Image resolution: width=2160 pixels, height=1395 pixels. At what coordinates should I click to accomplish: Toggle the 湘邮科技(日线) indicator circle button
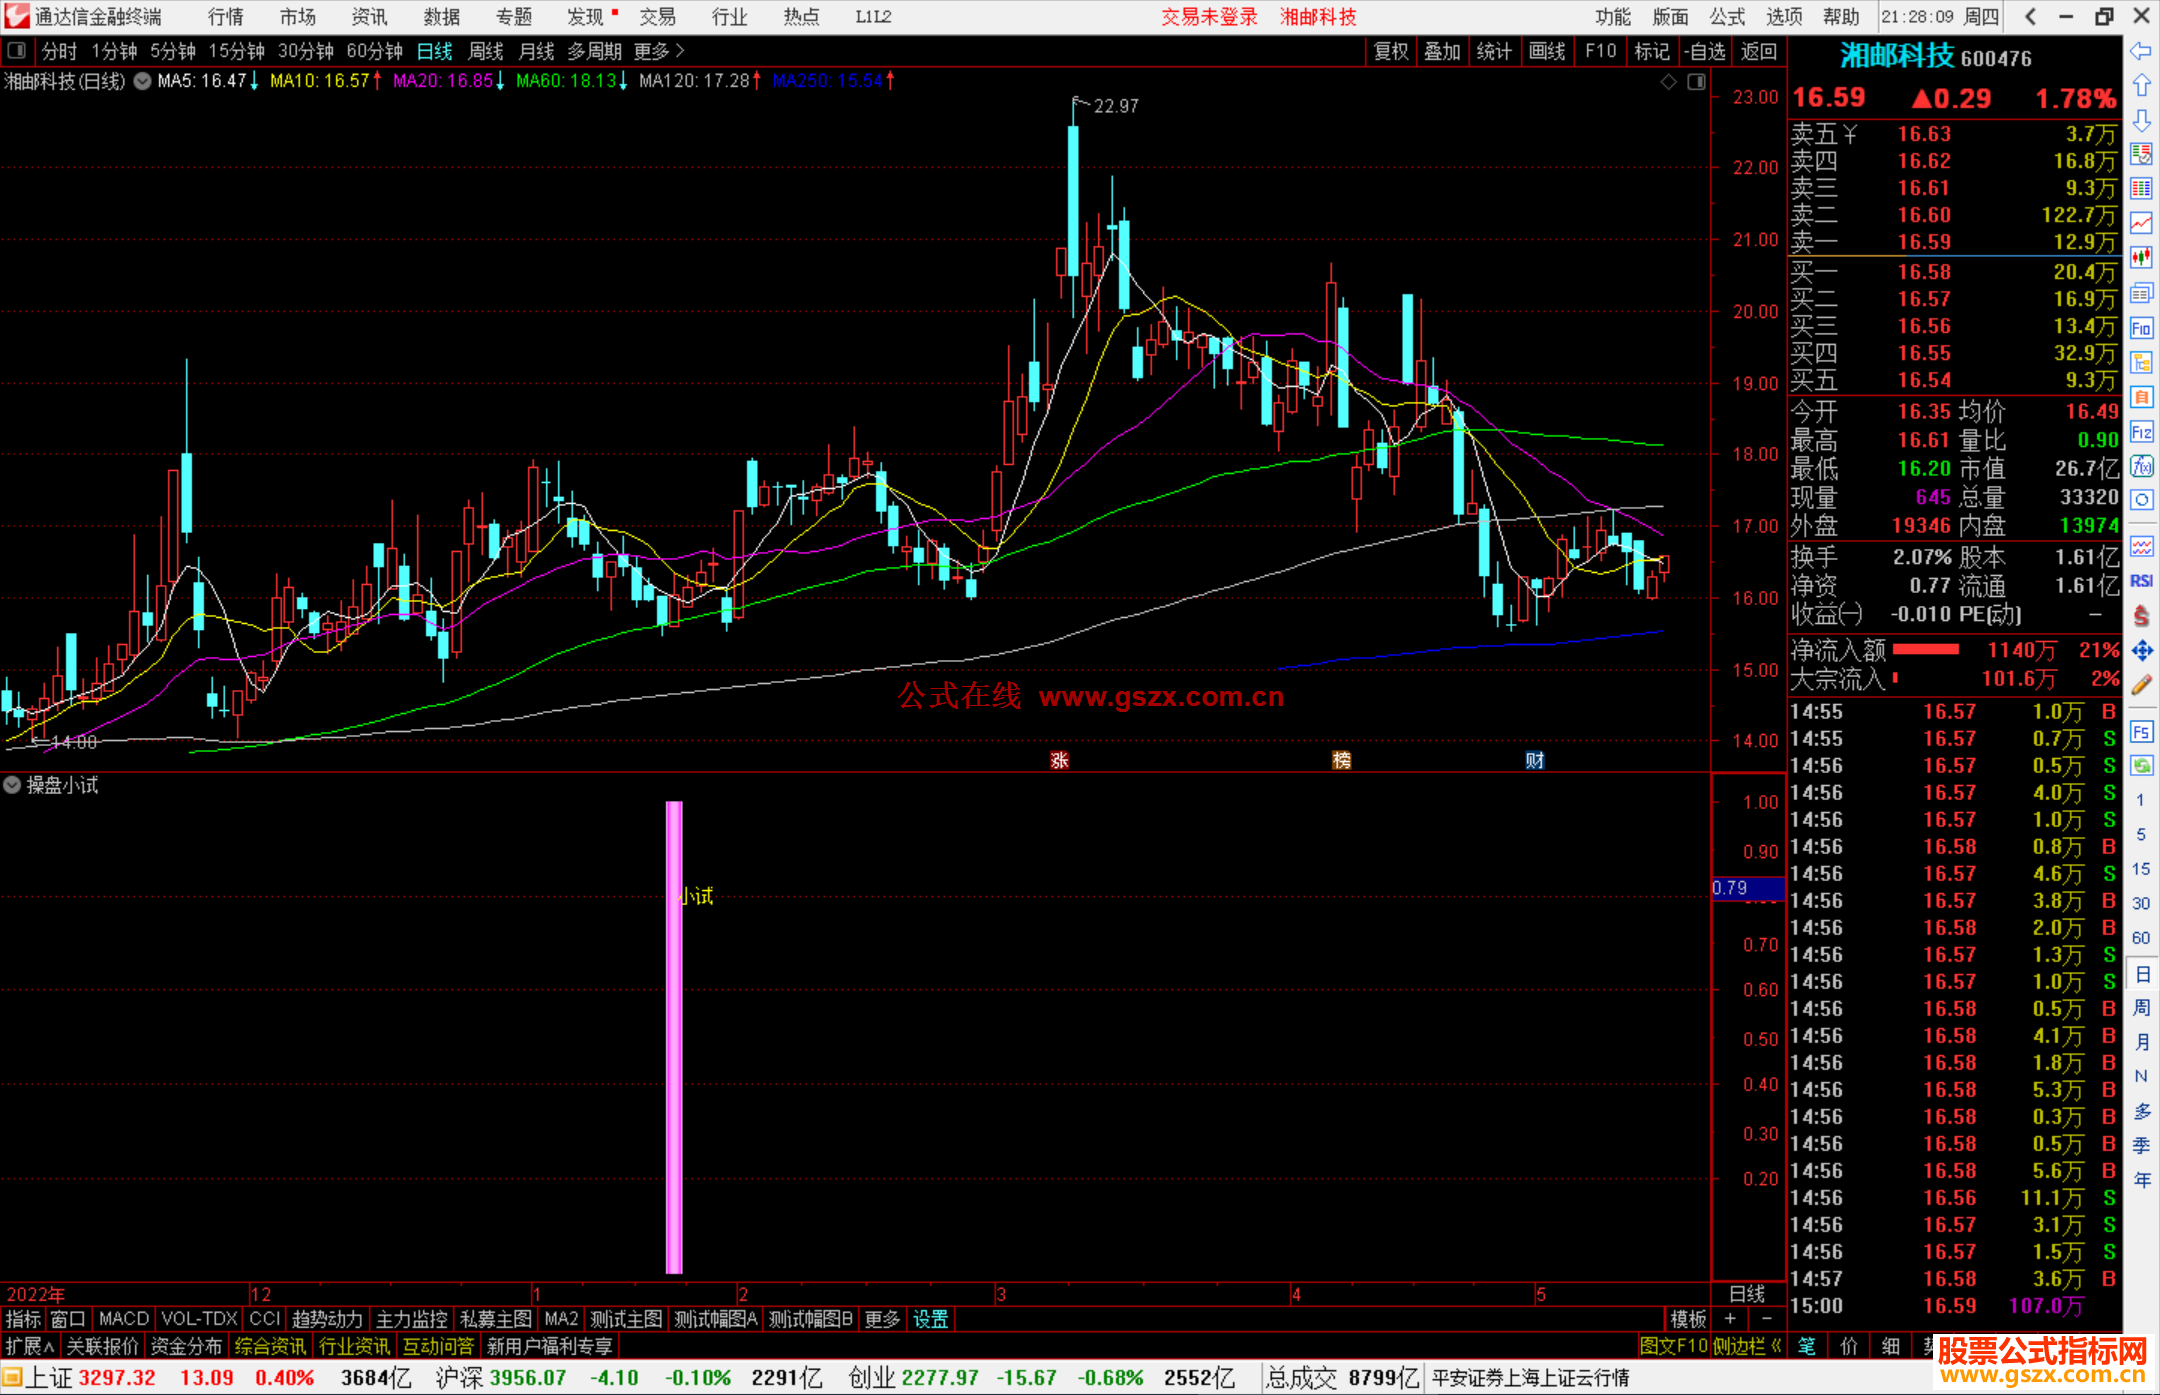tap(143, 81)
